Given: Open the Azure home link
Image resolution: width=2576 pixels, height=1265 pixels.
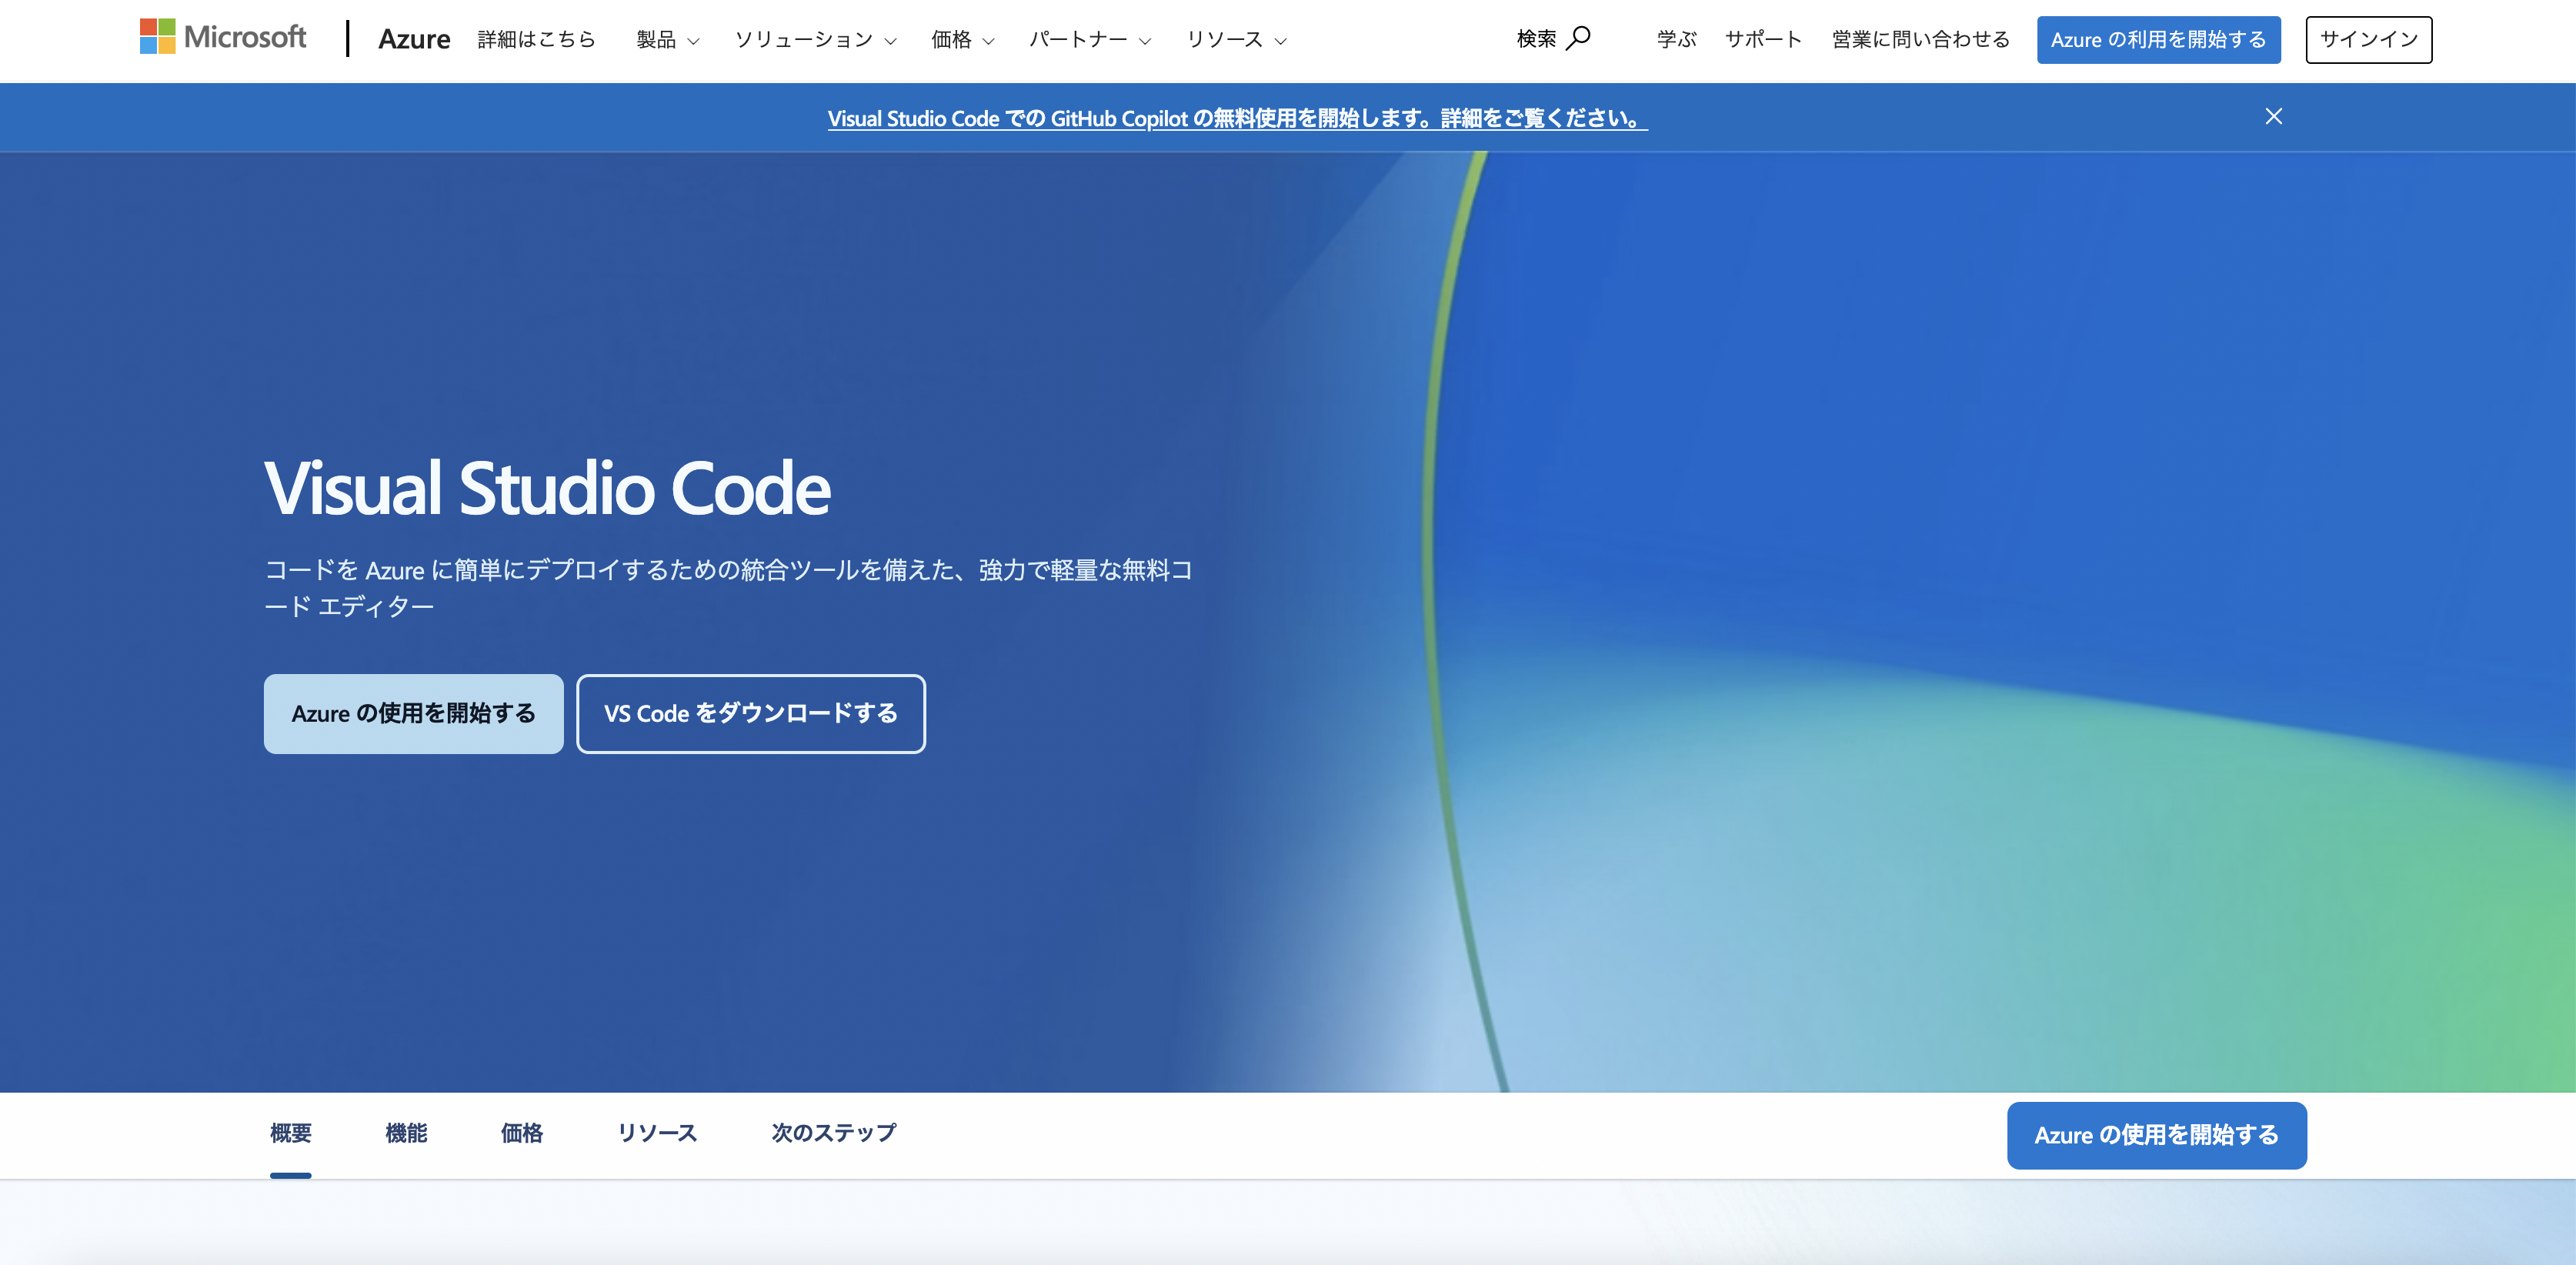Looking at the screenshot, I should pyautogui.click(x=414, y=39).
